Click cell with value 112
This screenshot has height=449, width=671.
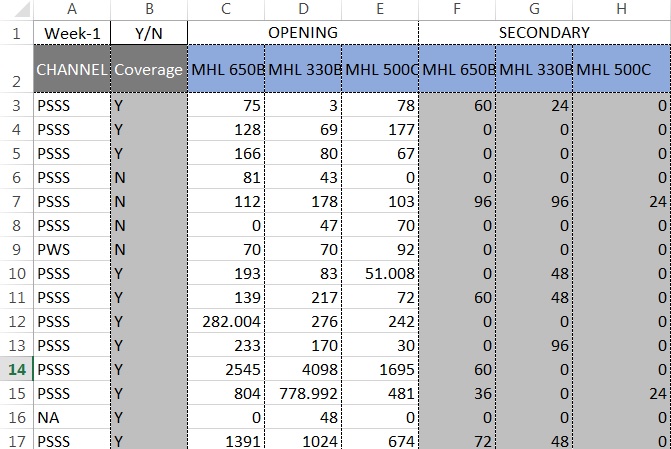point(226,201)
